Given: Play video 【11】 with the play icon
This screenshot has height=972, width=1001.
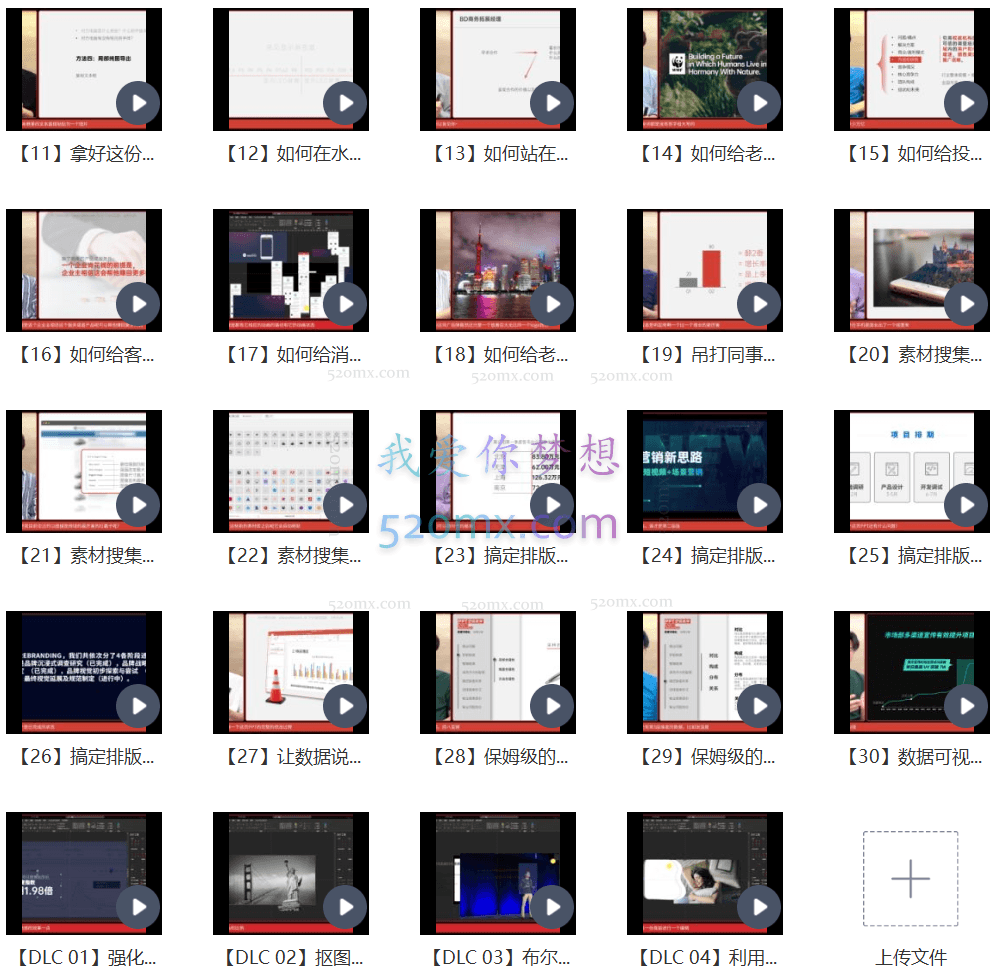Looking at the screenshot, I should [138, 103].
